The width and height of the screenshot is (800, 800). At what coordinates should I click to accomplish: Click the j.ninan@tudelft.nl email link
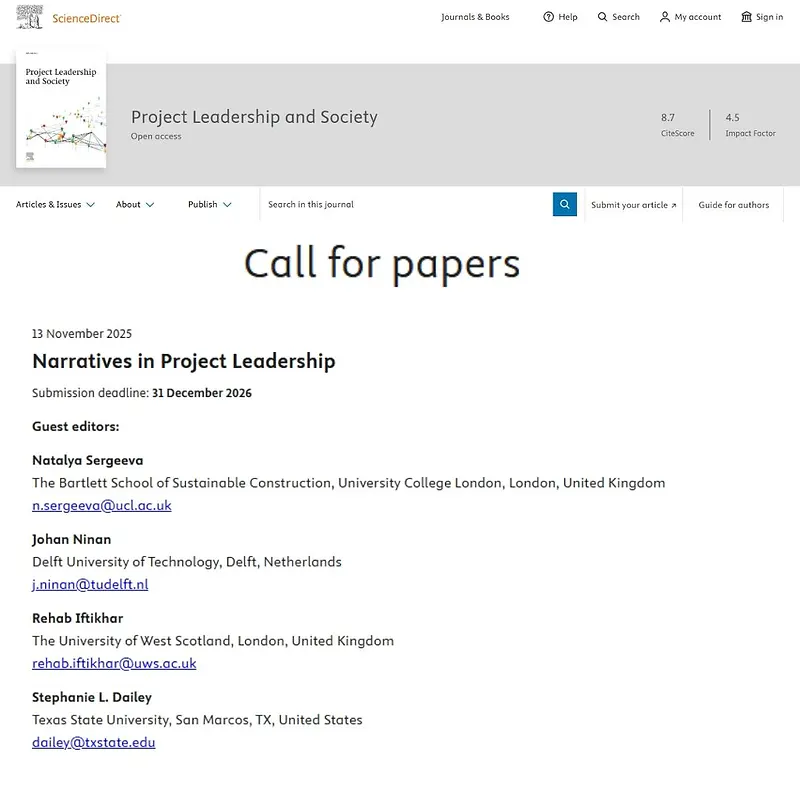[89, 584]
